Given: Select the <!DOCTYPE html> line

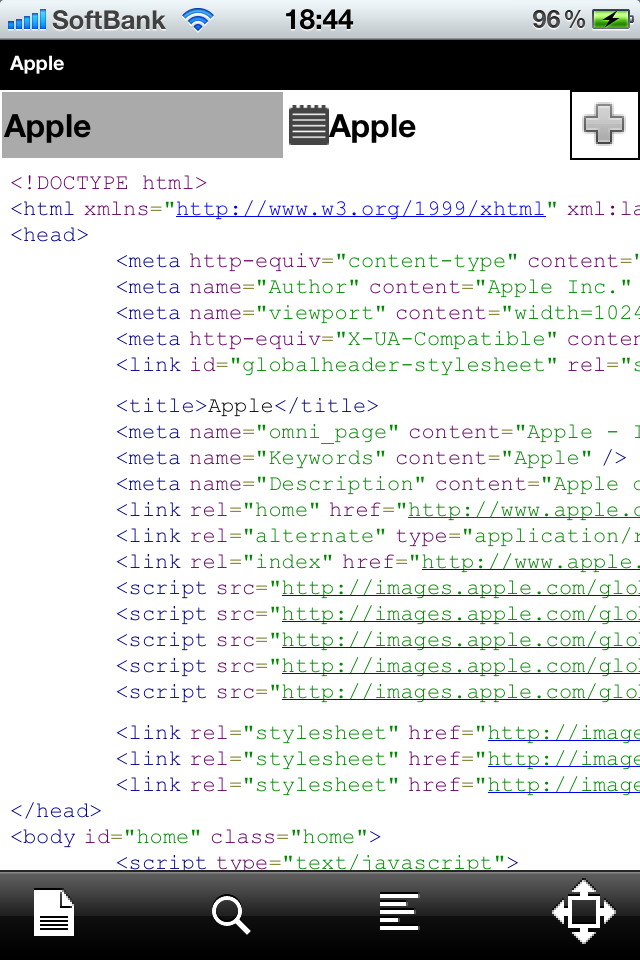Looking at the screenshot, I should [x=108, y=183].
